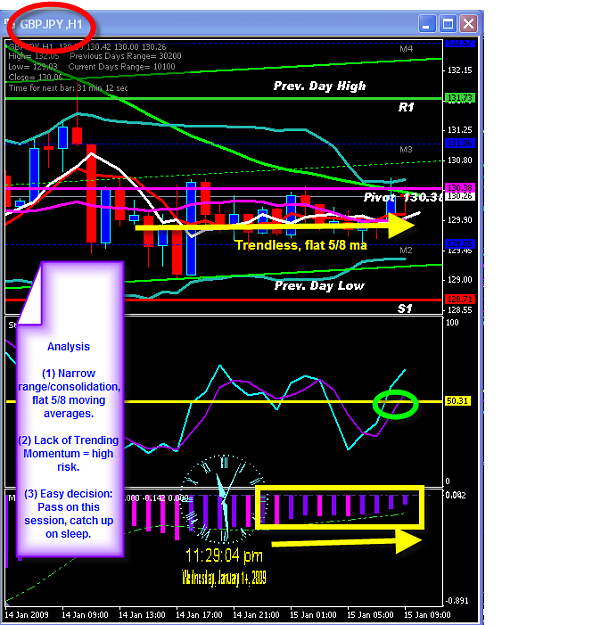Click the 100 stochastic scale value

click(452, 322)
